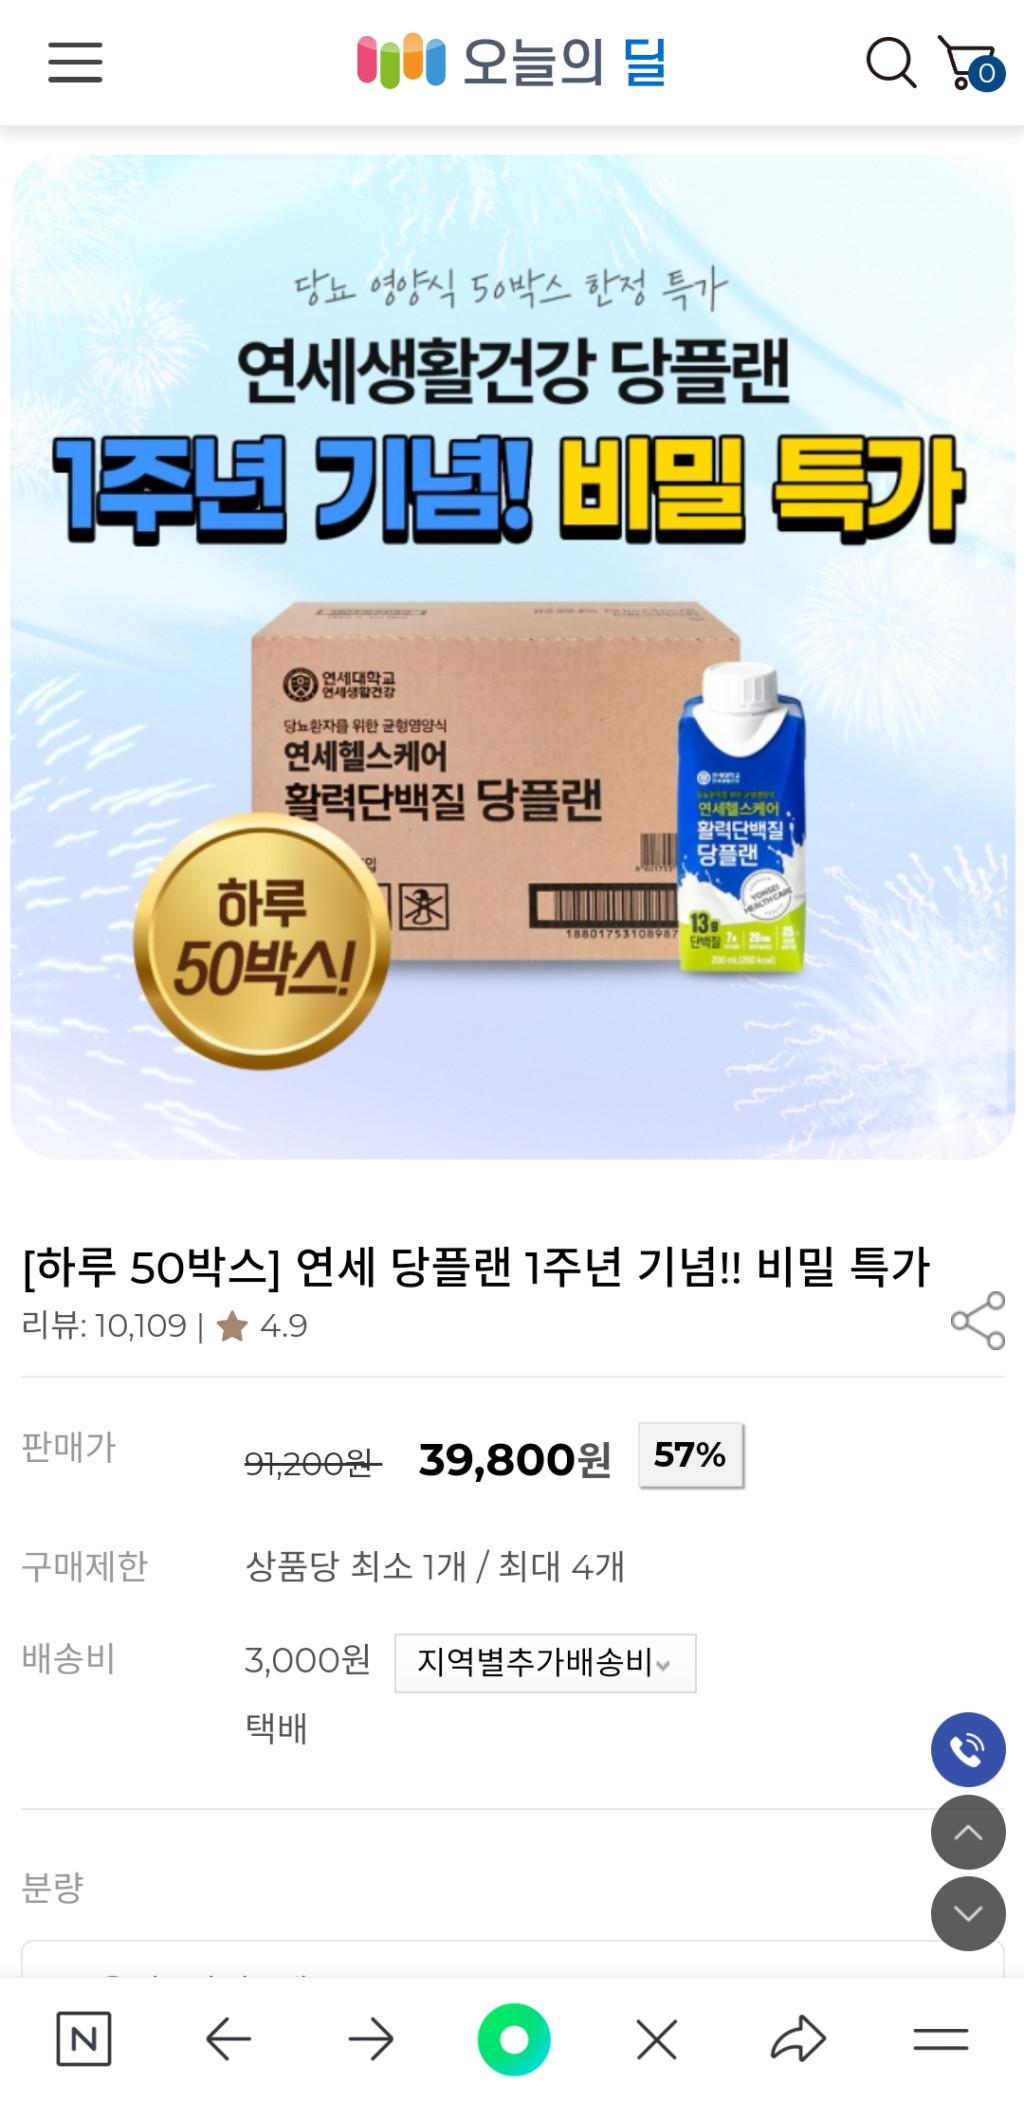Open the shopping cart icon
Viewport: 1024px width, 2101px height.
(x=970, y=63)
